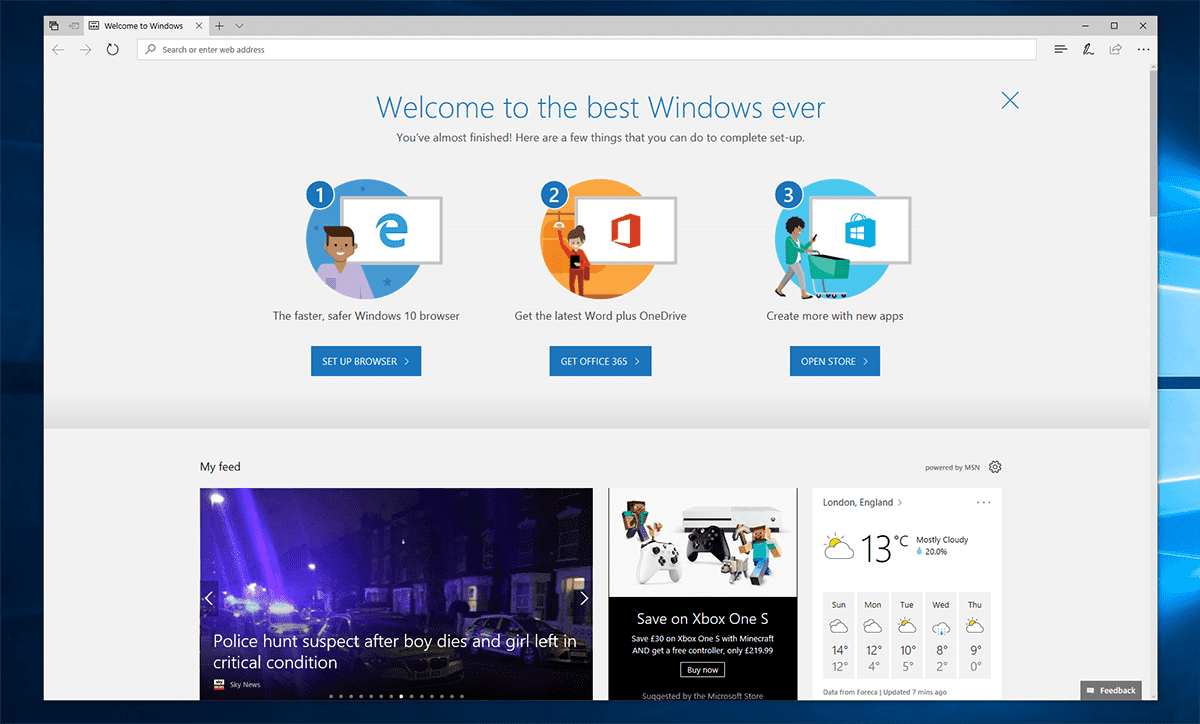Click Buy now on Xbox One S ad
This screenshot has width=1200, height=724.
702,670
